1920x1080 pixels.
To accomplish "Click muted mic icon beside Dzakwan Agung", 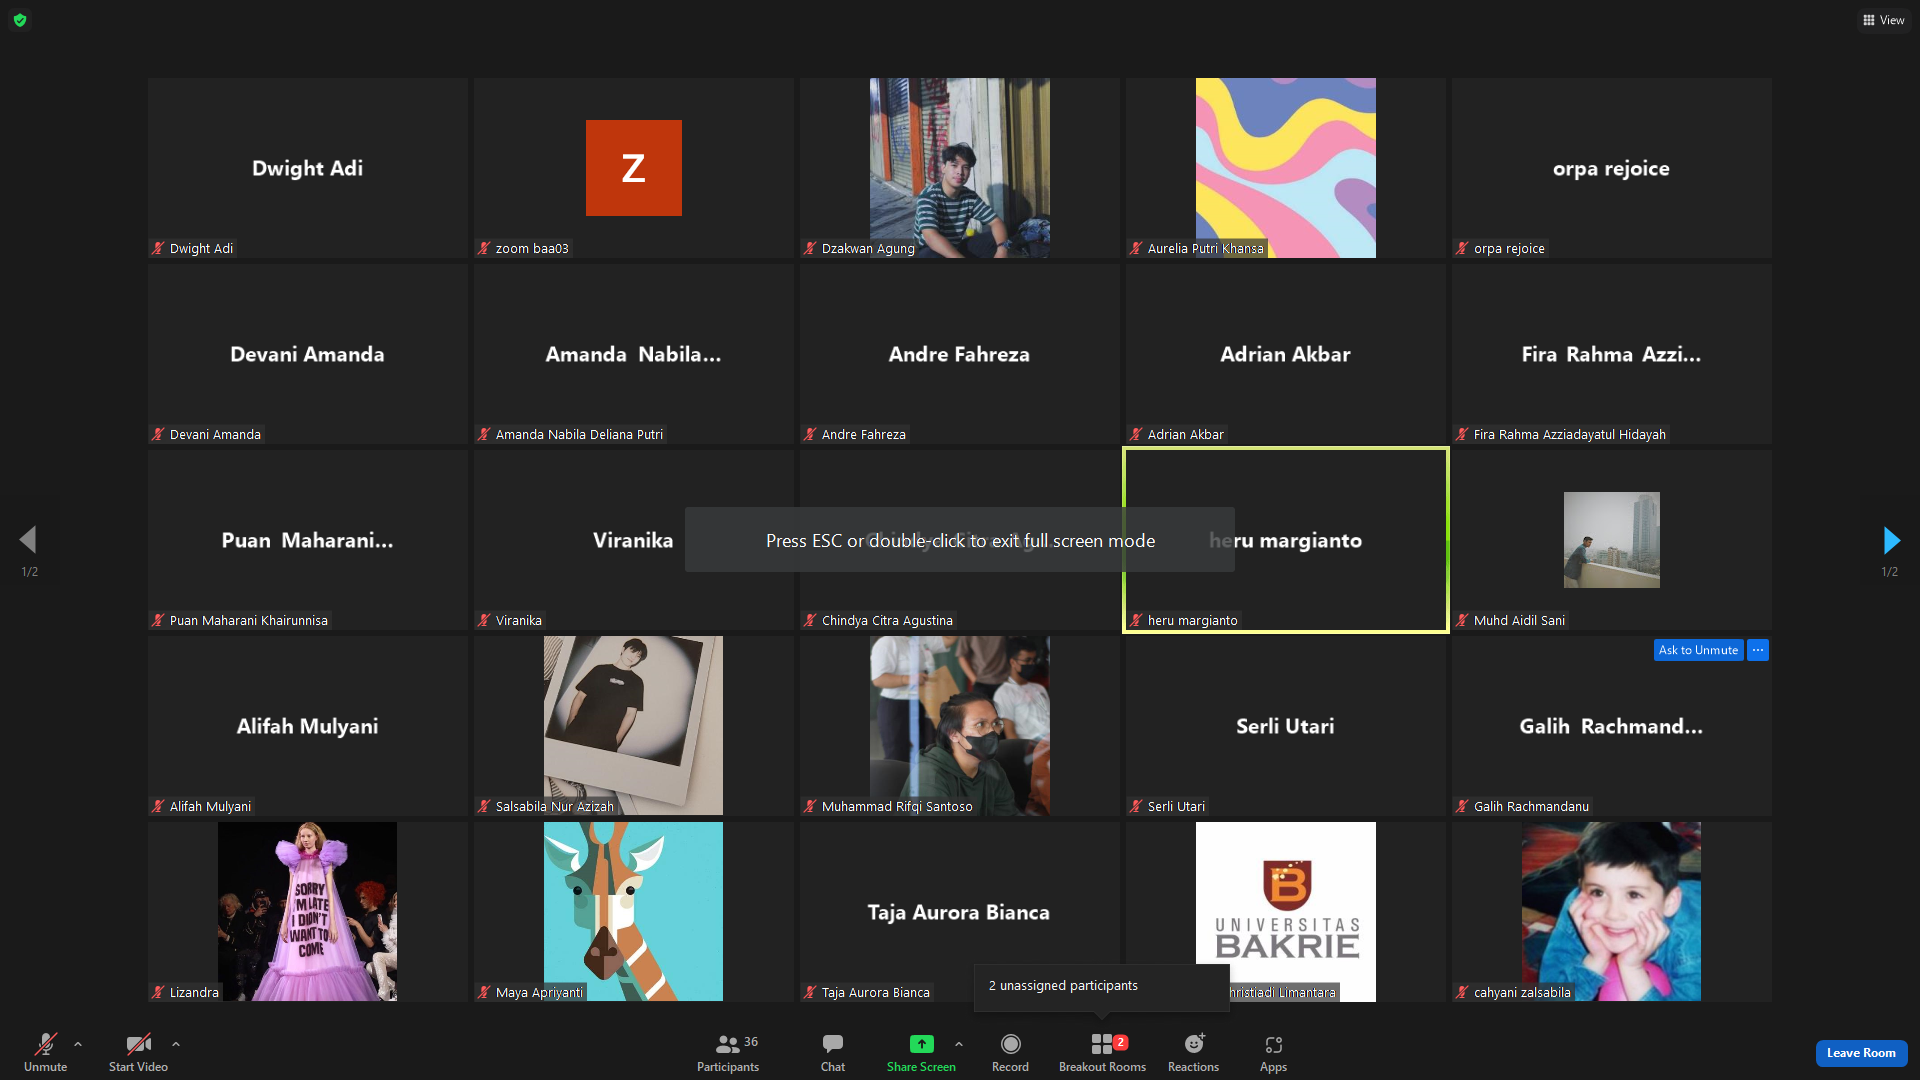I will (810, 249).
